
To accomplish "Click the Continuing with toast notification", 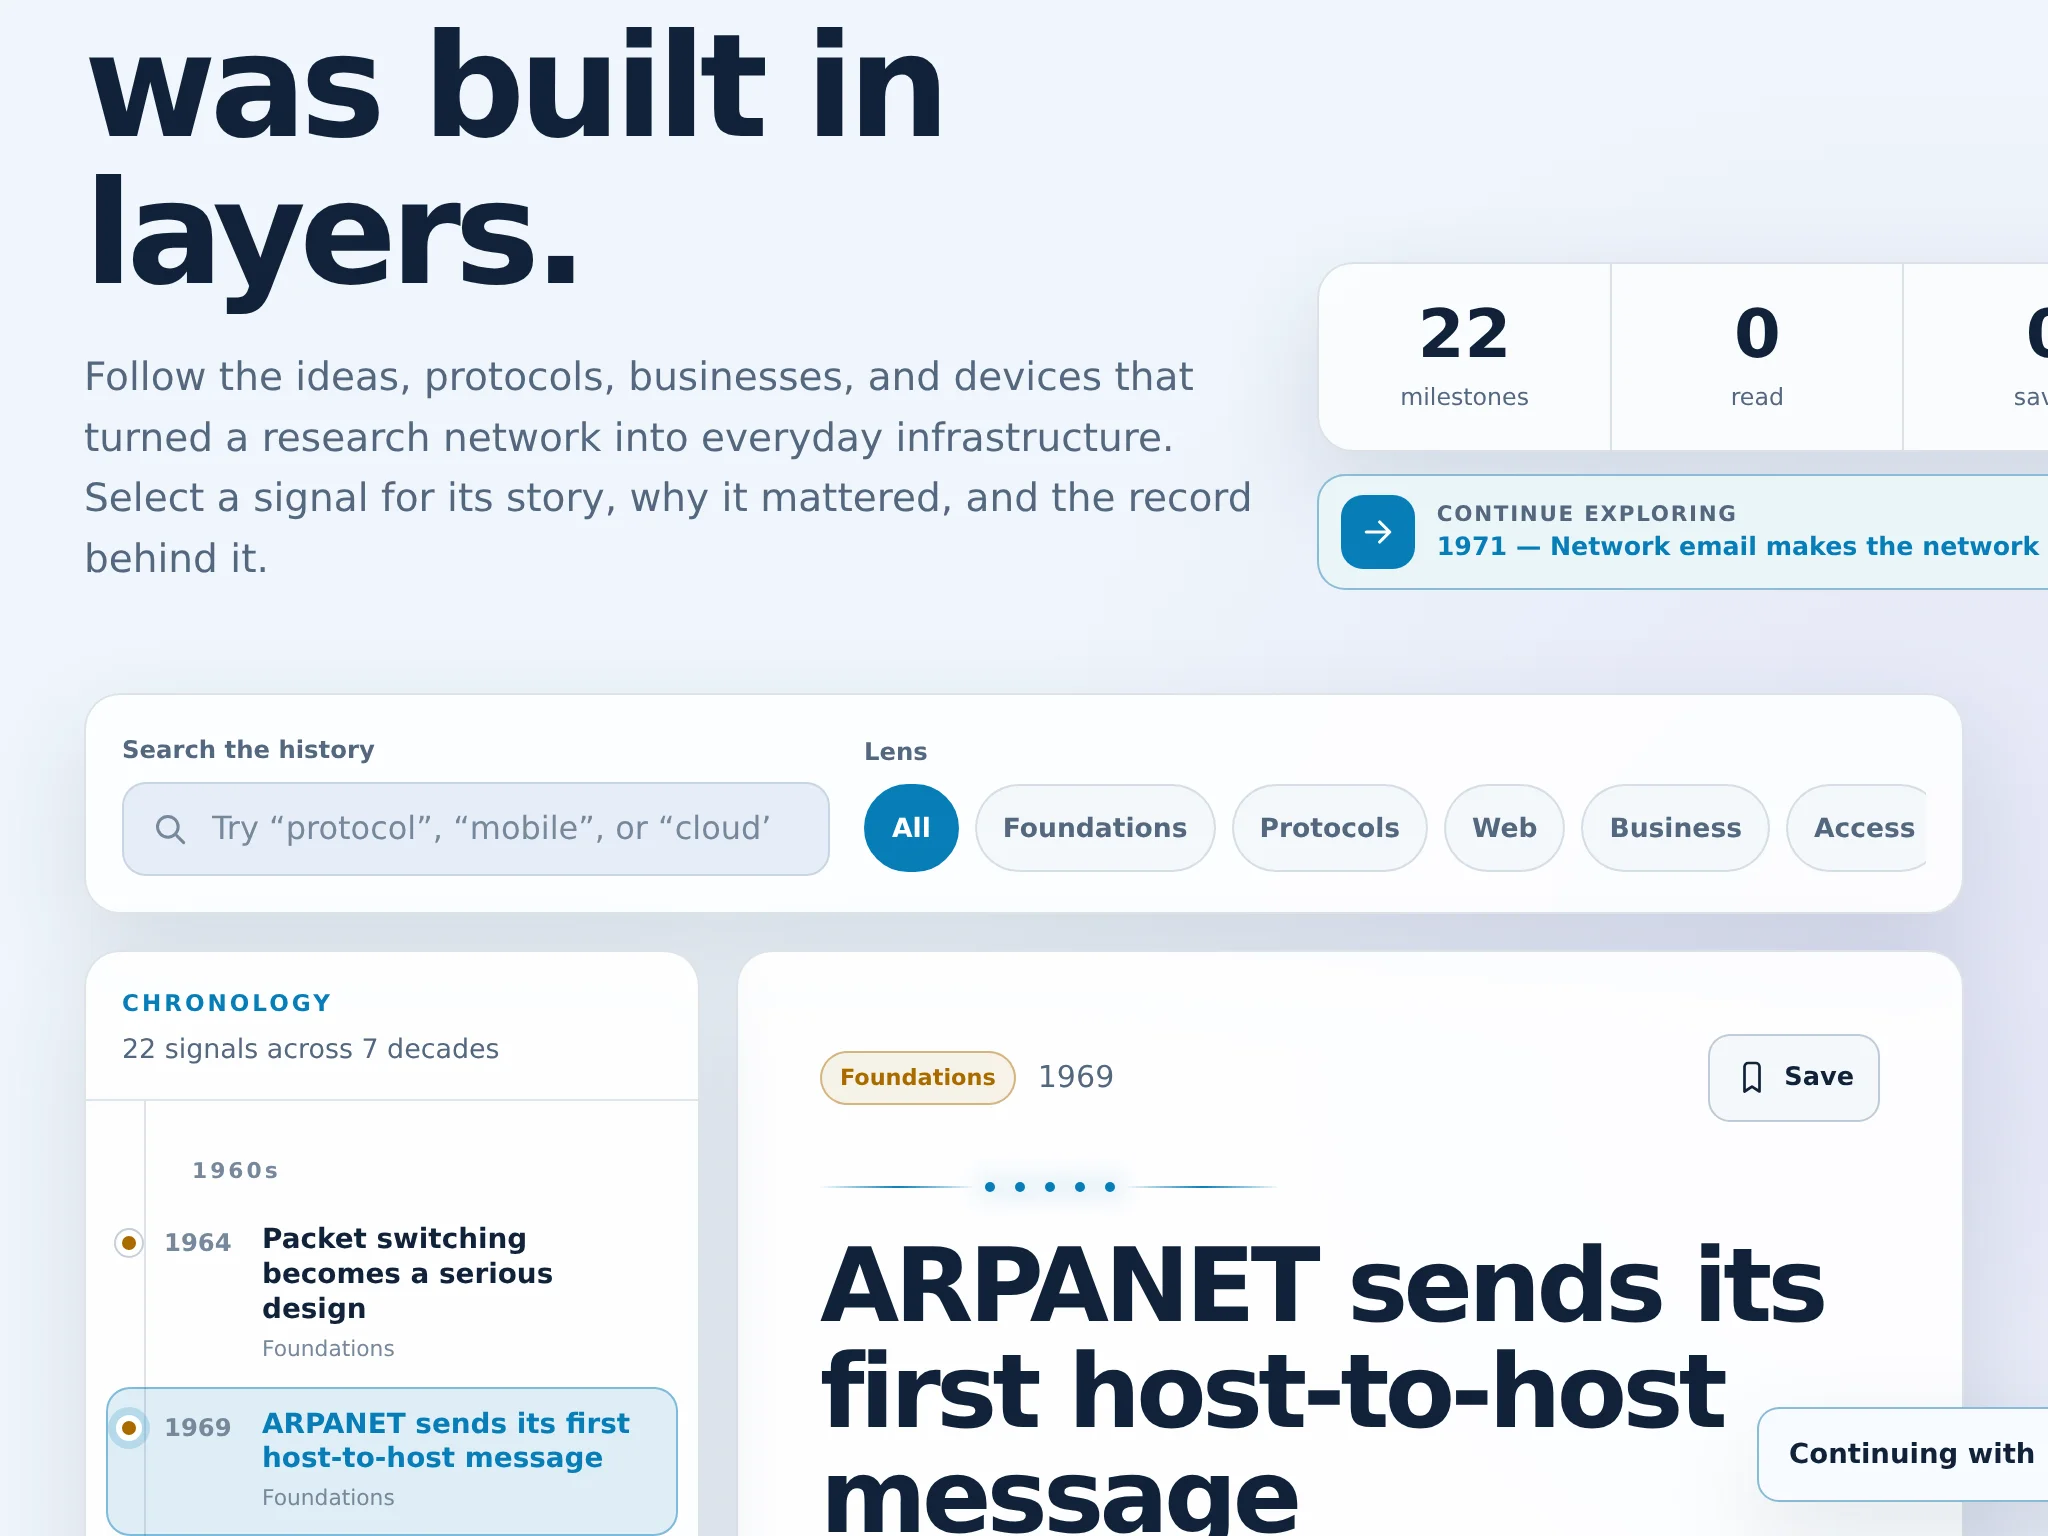I will [1903, 1454].
